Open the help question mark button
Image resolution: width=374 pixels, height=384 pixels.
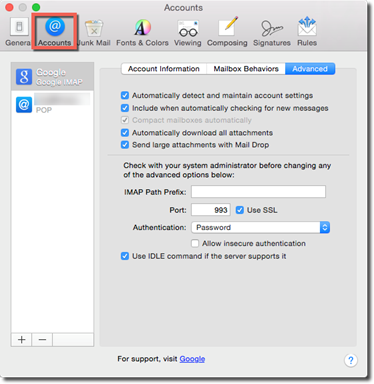click(x=351, y=360)
